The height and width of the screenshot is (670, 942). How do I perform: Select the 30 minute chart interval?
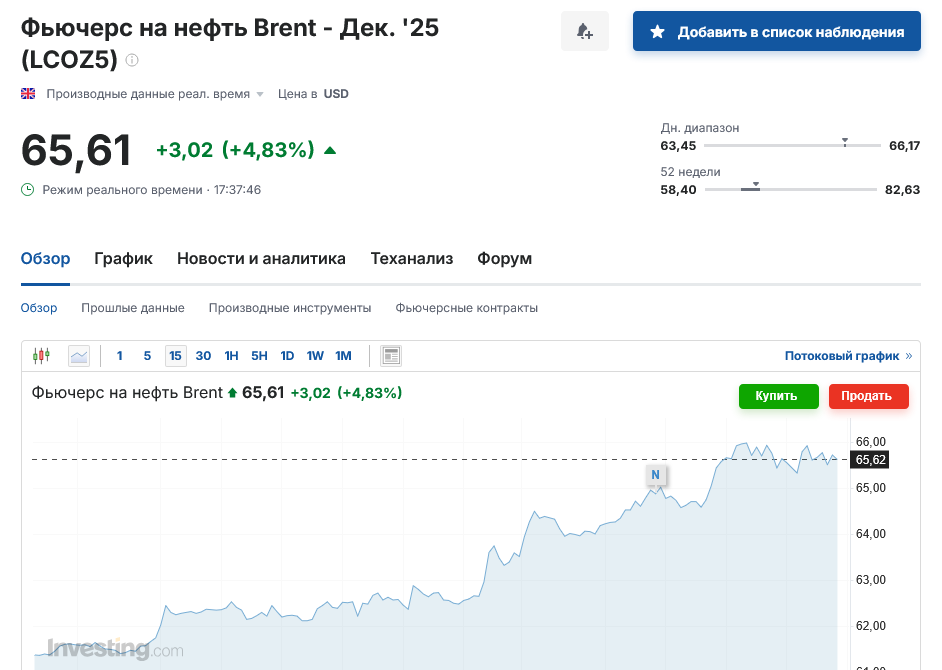coord(203,355)
